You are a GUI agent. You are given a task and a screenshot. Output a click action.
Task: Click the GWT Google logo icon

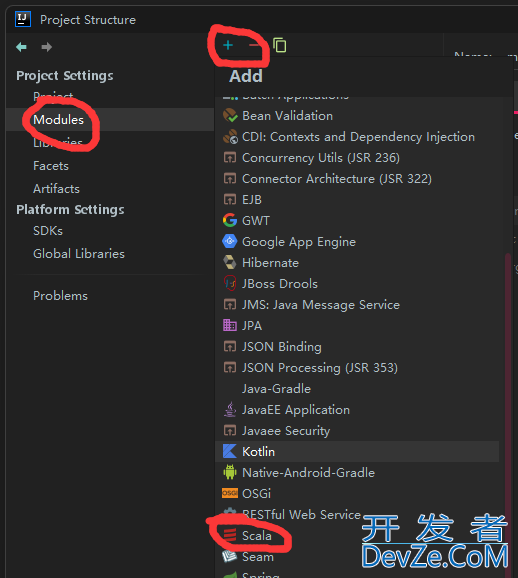230,220
